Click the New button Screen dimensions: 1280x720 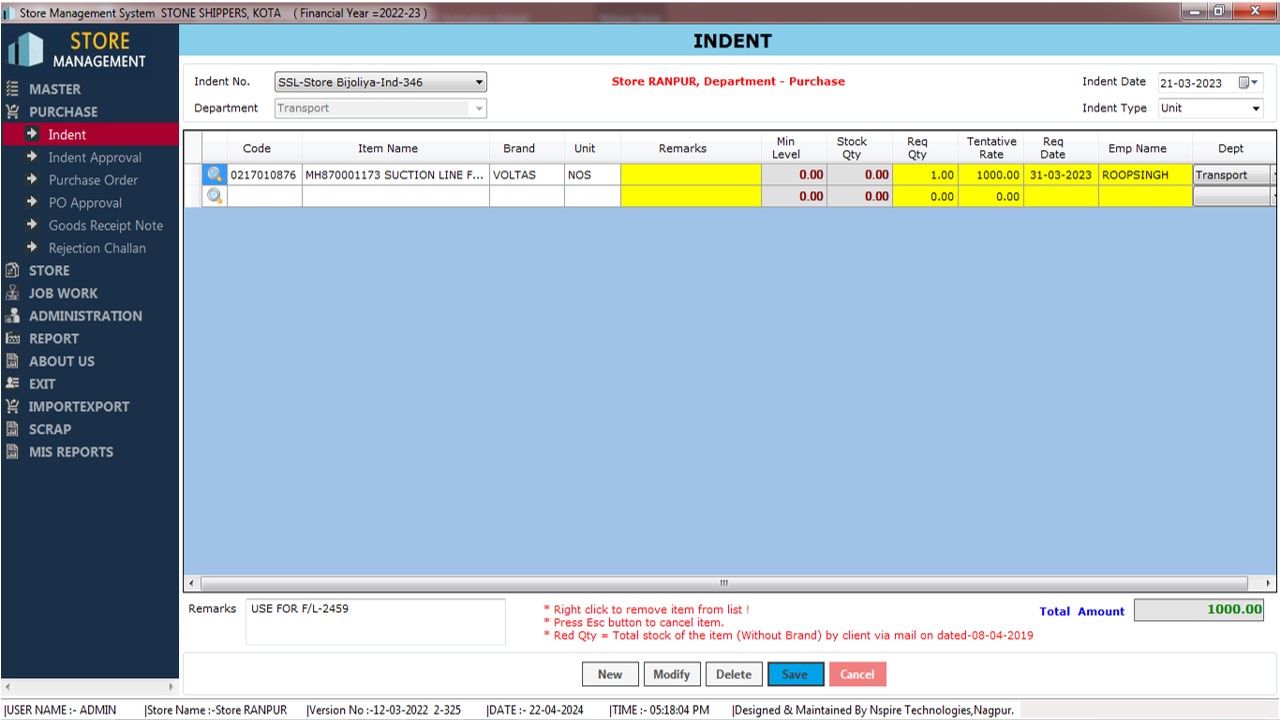coord(610,674)
